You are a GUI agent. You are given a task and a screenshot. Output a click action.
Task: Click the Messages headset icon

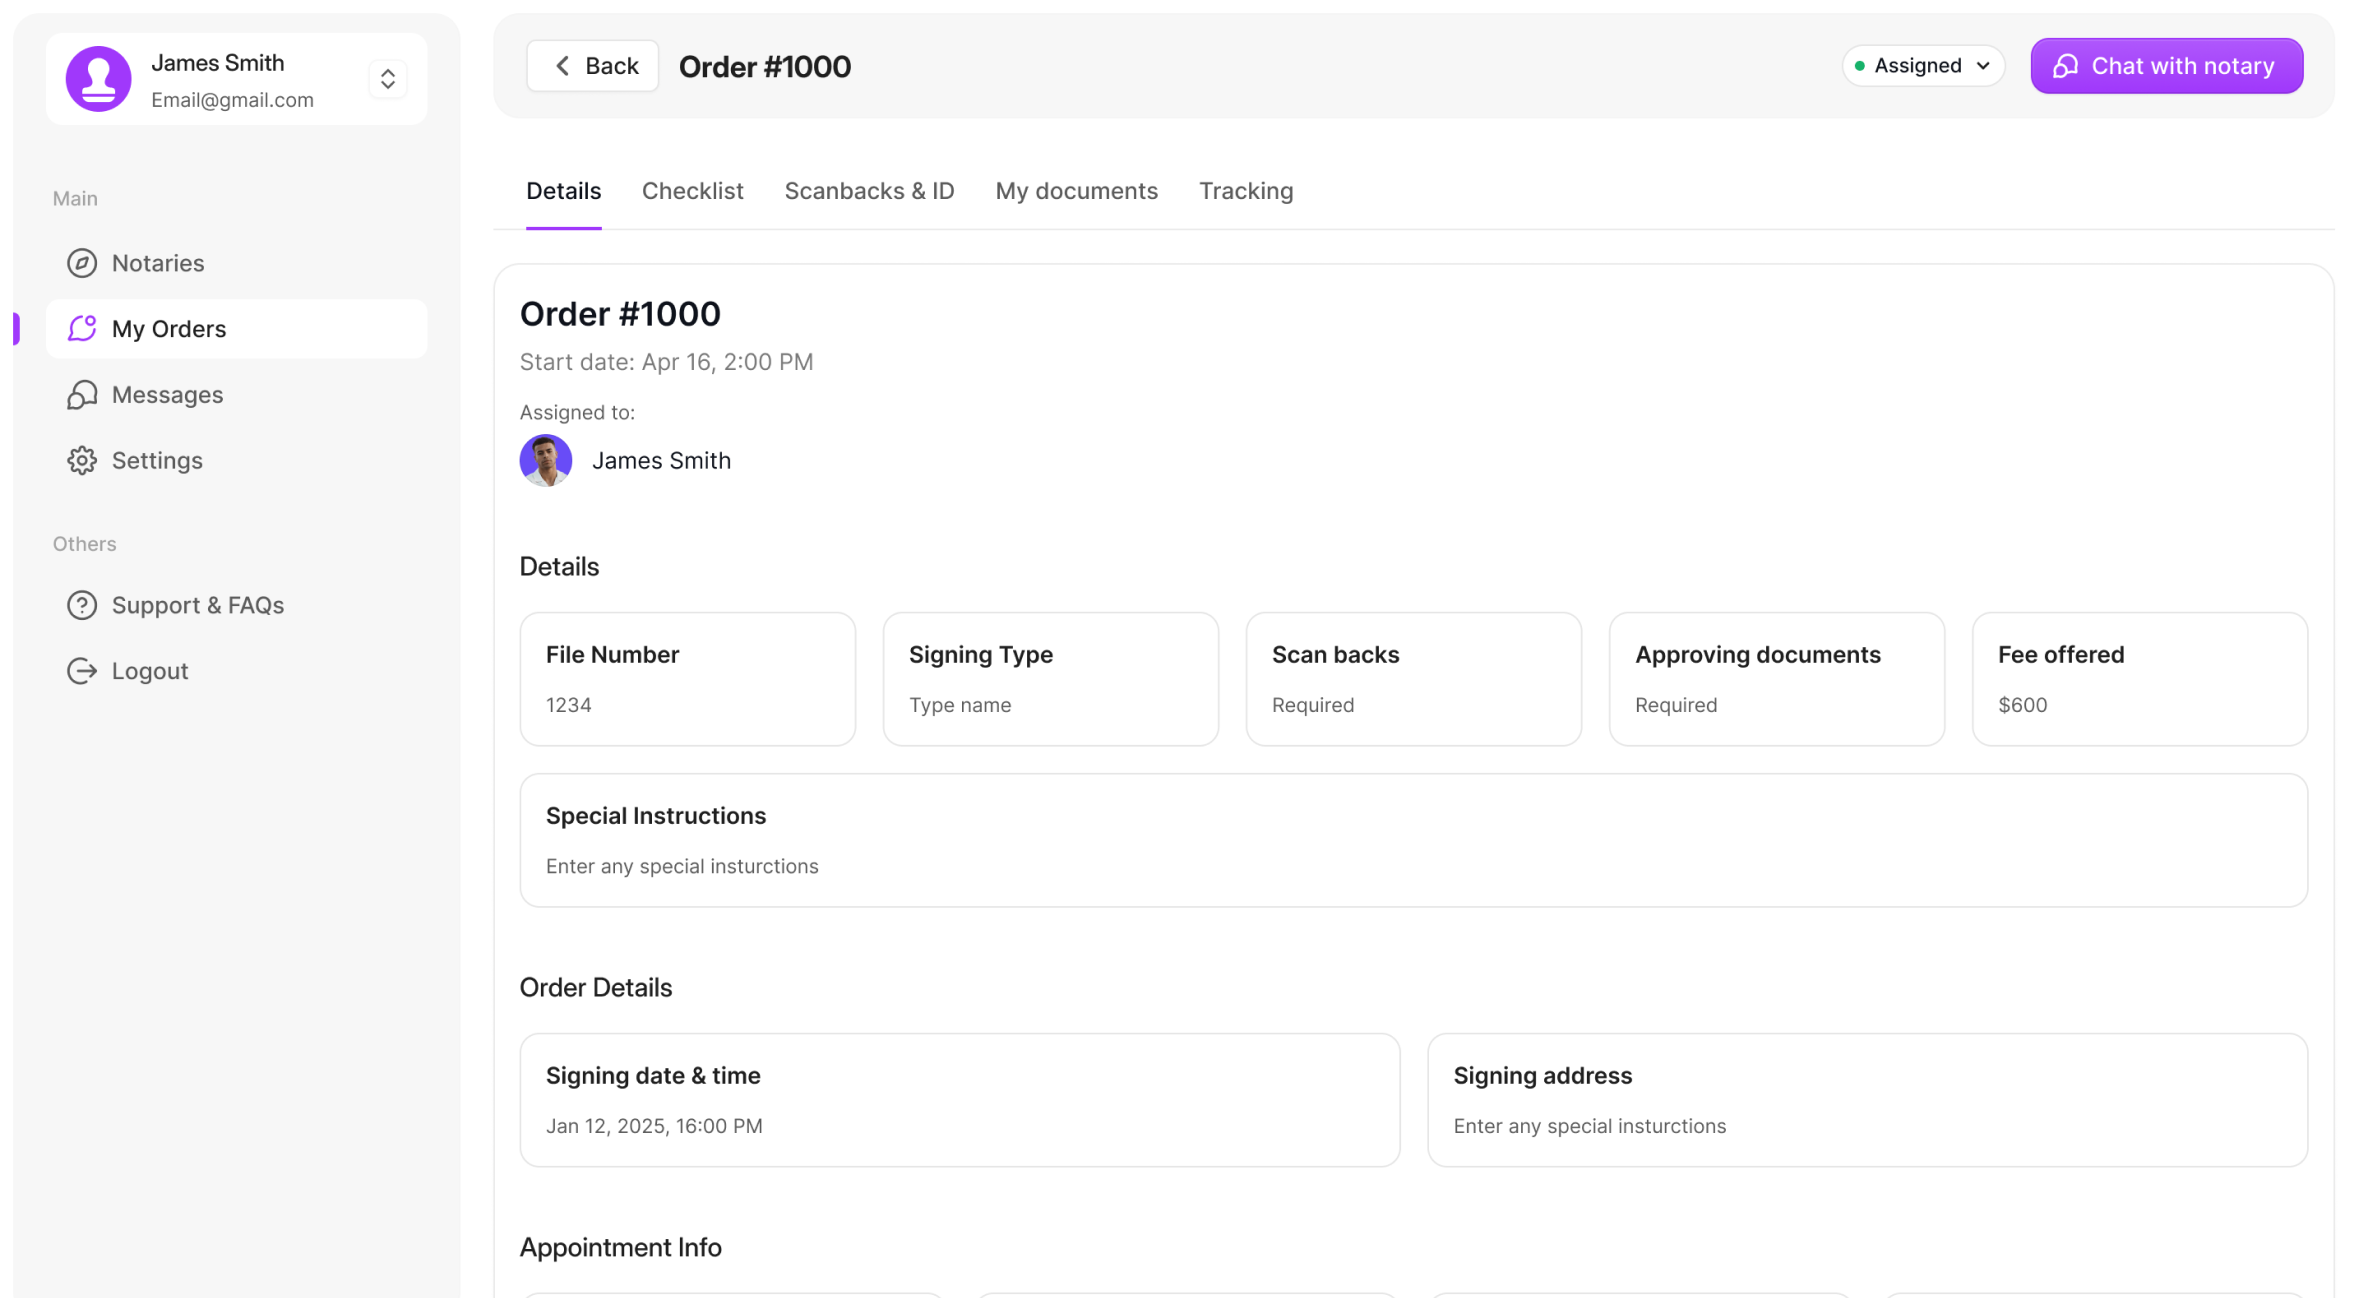tap(82, 395)
